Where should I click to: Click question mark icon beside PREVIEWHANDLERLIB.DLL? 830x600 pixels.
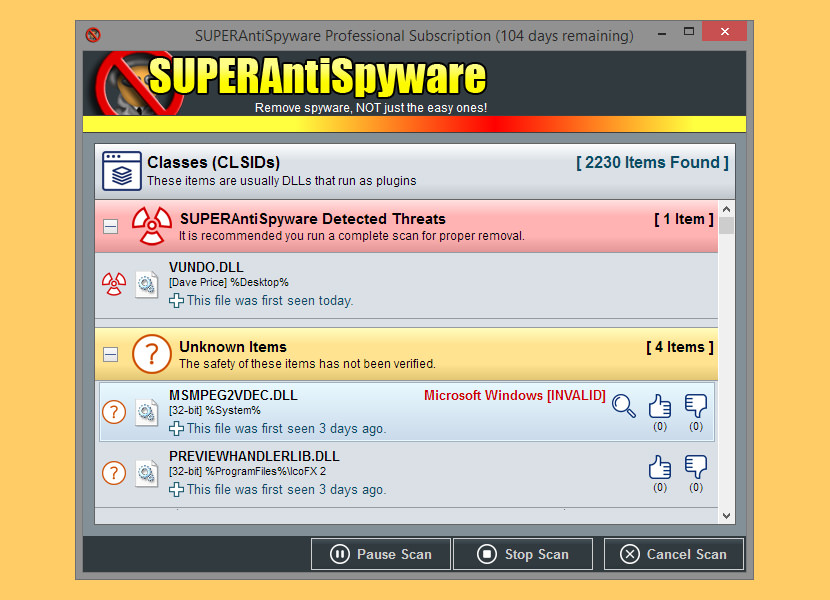[114, 473]
